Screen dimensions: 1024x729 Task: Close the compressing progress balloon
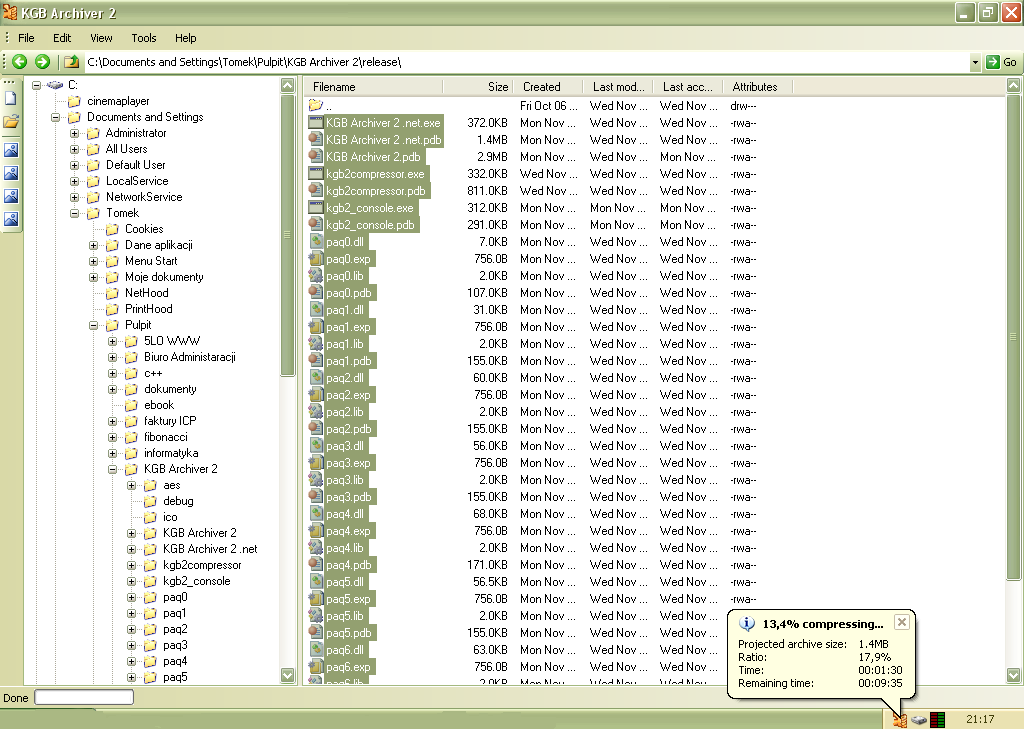coord(901,622)
